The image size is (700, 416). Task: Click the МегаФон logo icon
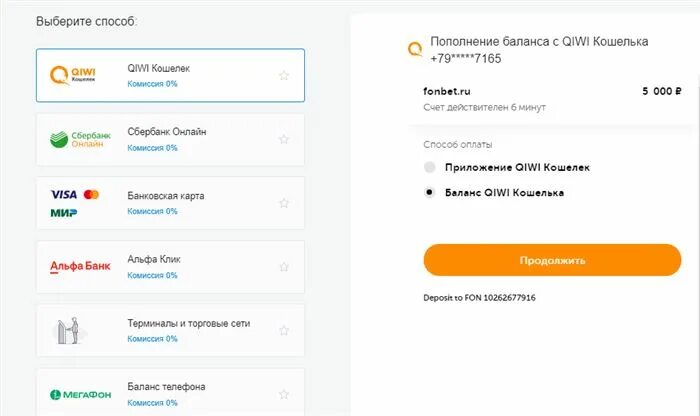(x=80, y=394)
